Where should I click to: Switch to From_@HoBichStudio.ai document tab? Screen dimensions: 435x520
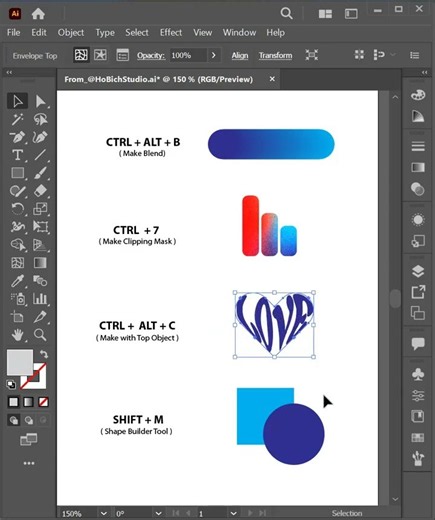tap(159, 79)
